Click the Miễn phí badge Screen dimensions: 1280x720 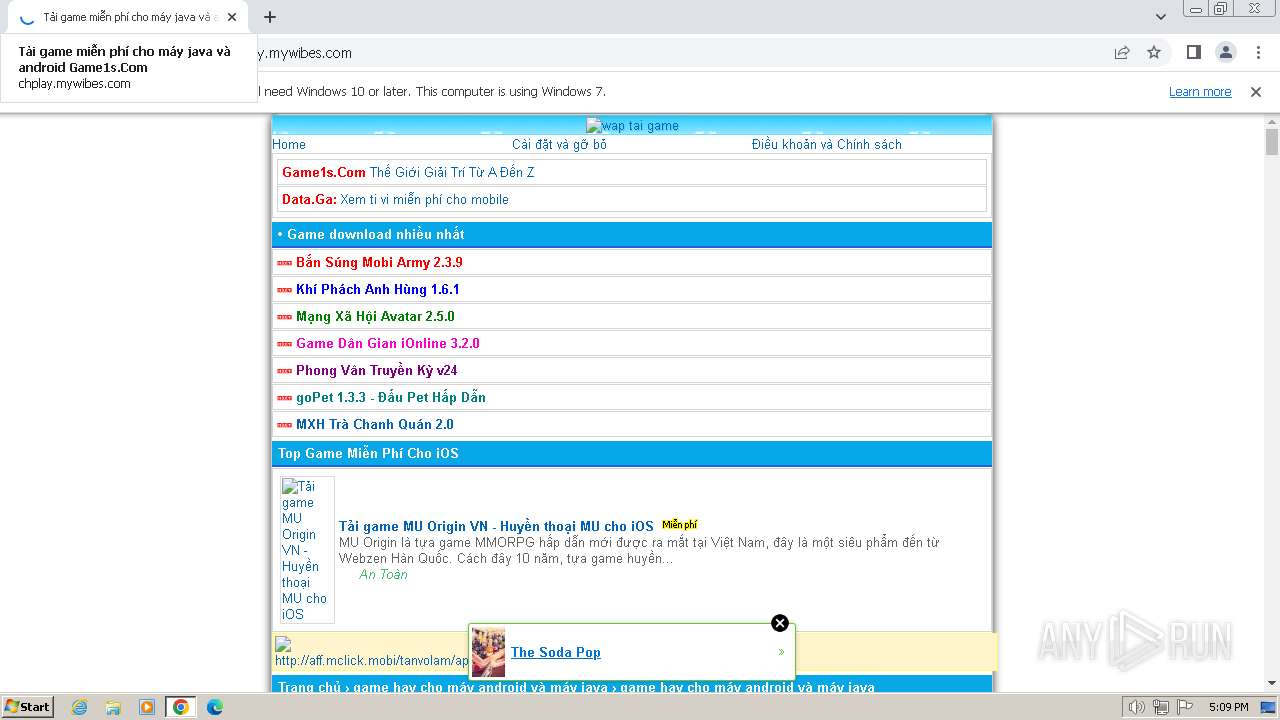(x=680, y=524)
